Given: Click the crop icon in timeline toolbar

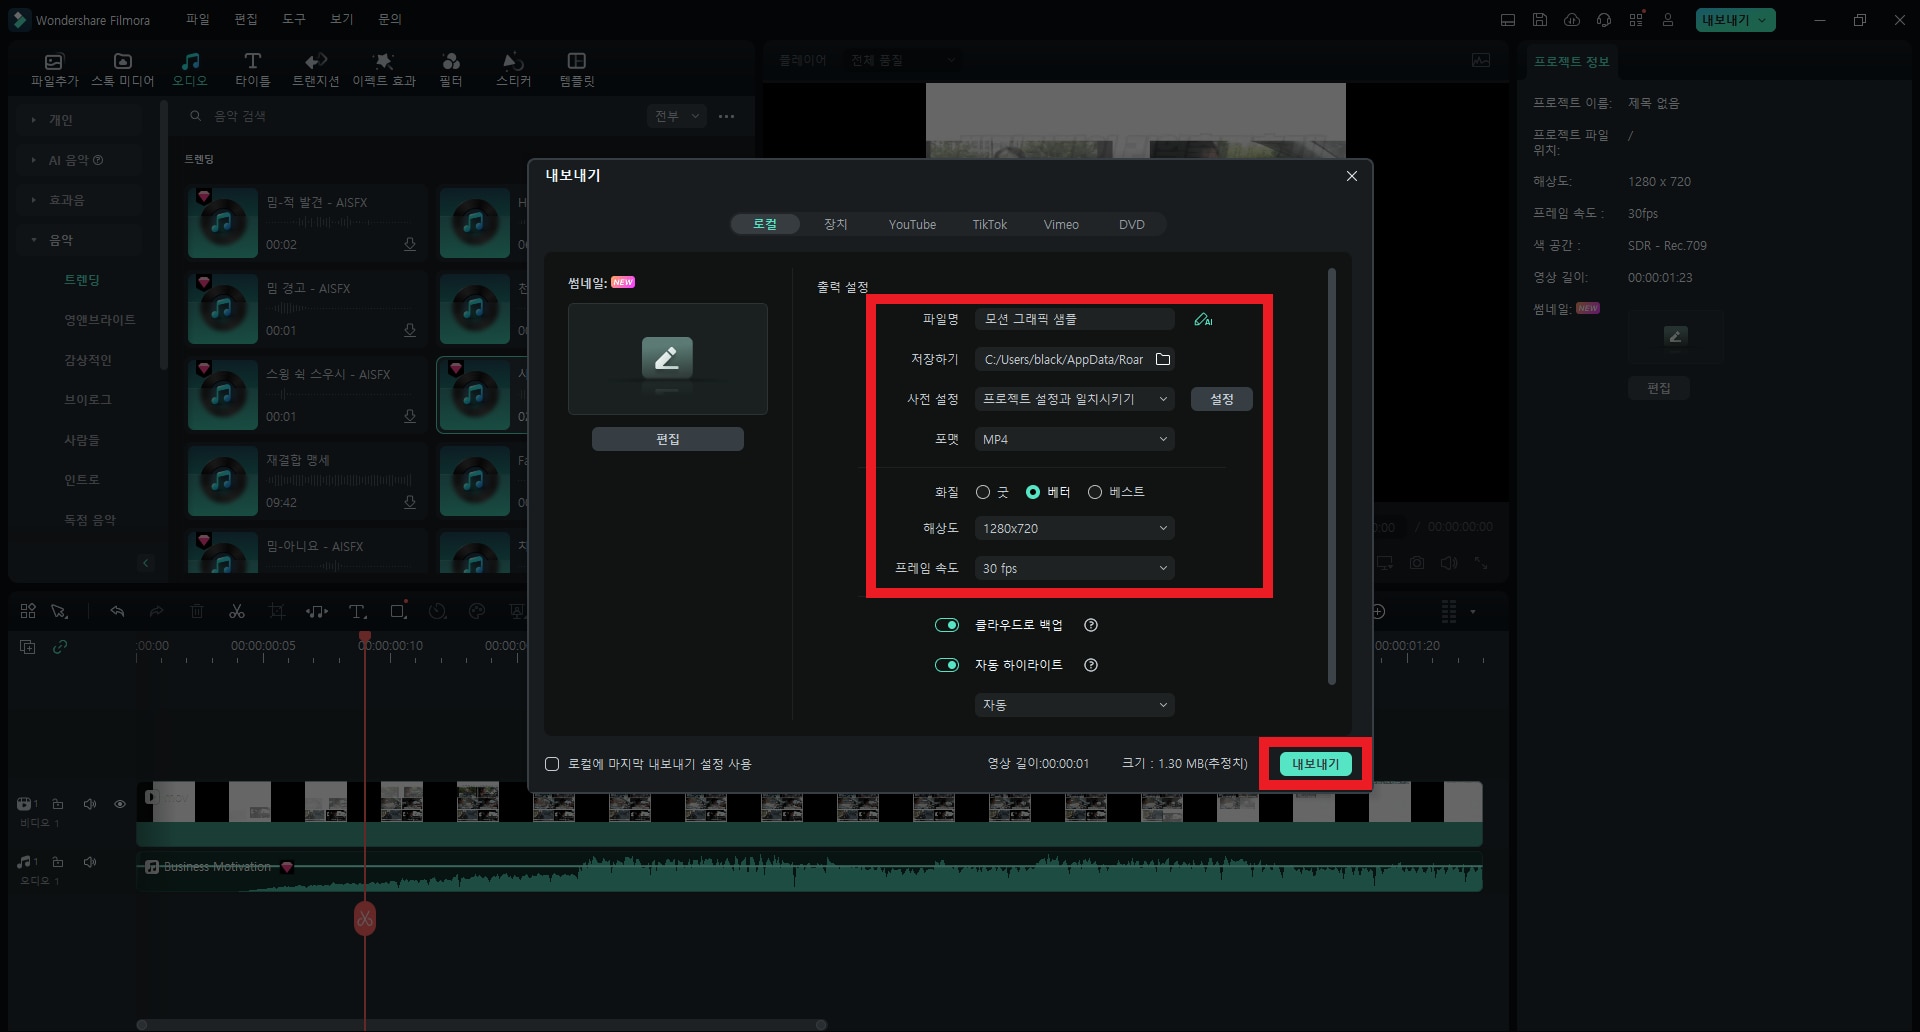Looking at the screenshot, I should point(277,611).
